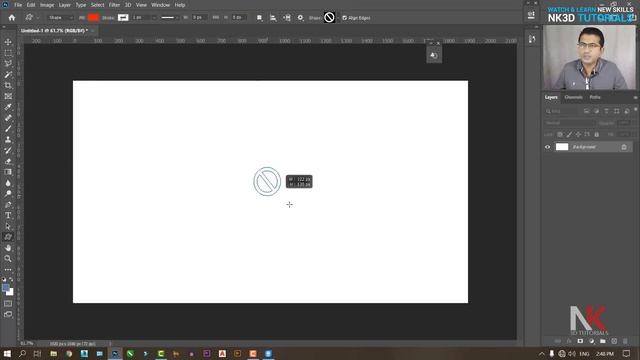The width and height of the screenshot is (640, 360).
Task: Open the Window menu
Action: pos(160,5)
